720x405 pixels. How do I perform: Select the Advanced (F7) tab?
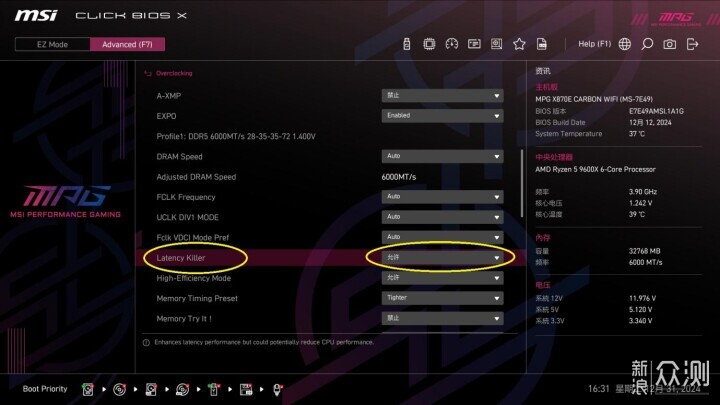[127, 45]
